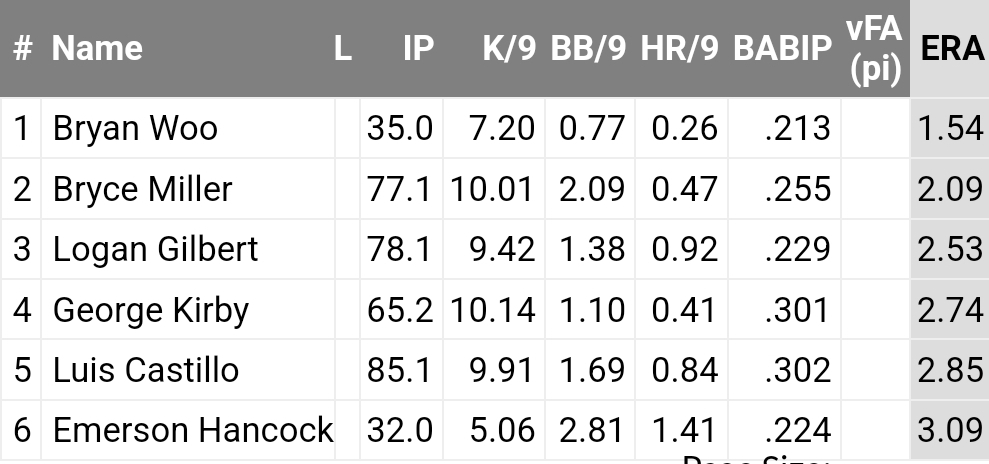Screen dimensions: 989x464
Task: Select Bryan Woo's 1.54 ERA cell
Action: (950, 128)
